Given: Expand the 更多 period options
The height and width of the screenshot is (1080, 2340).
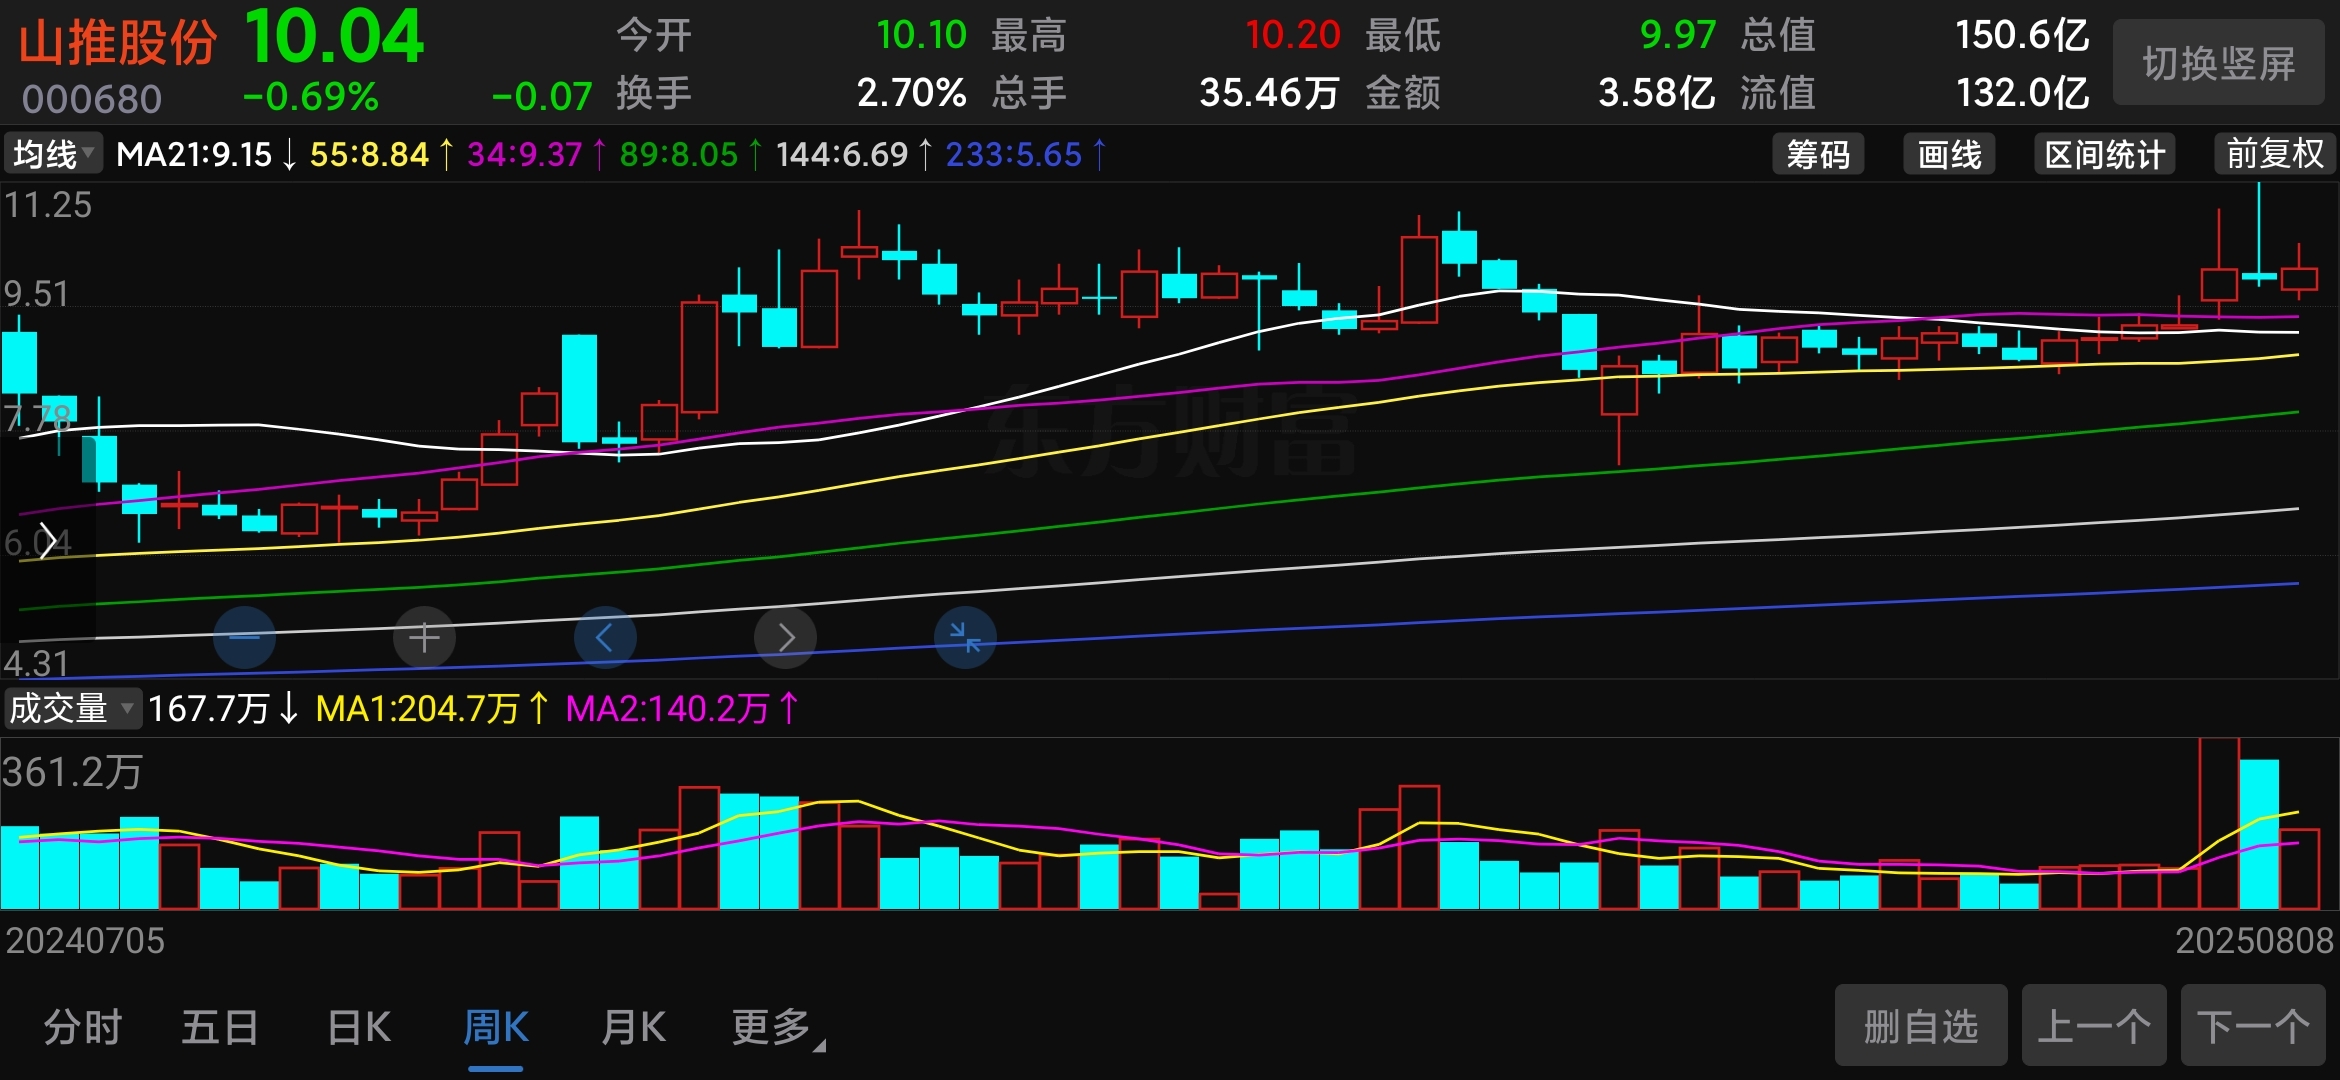Looking at the screenshot, I should click(777, 1027).
